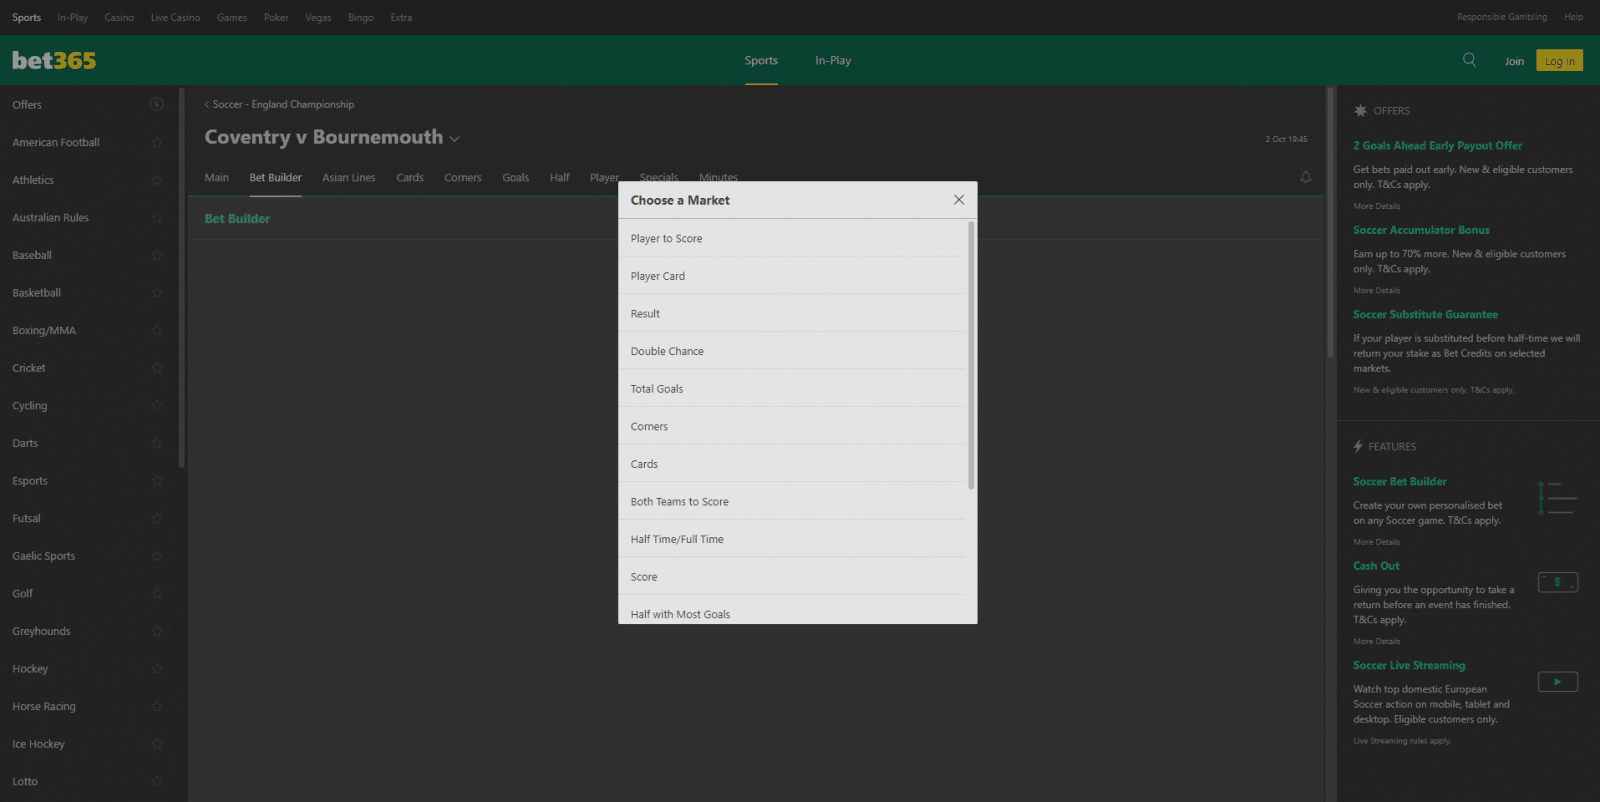
Task: Open the Join link
Action: point(1514,61)
